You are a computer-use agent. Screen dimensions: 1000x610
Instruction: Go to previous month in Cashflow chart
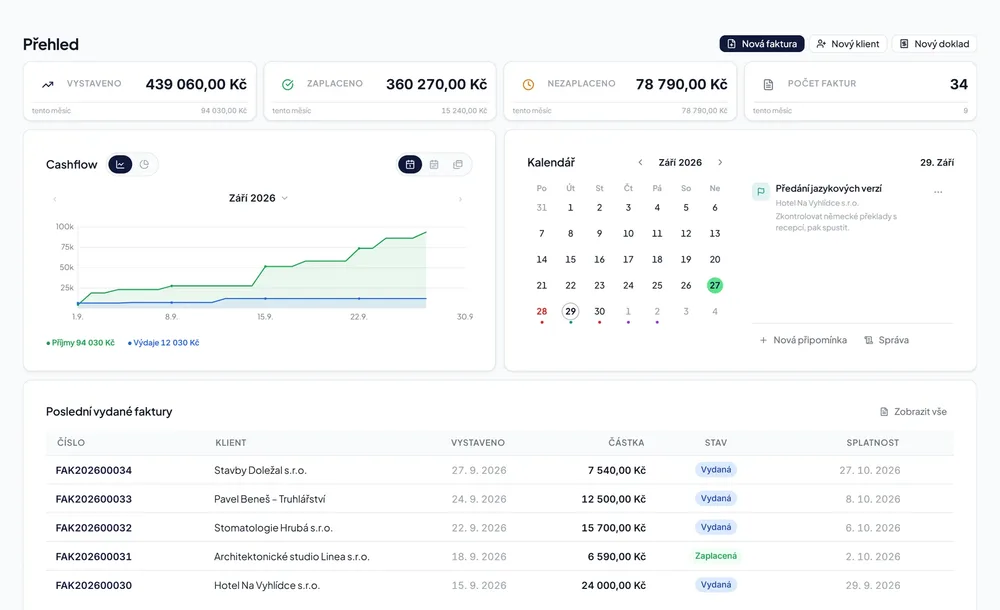click(55, 199)
